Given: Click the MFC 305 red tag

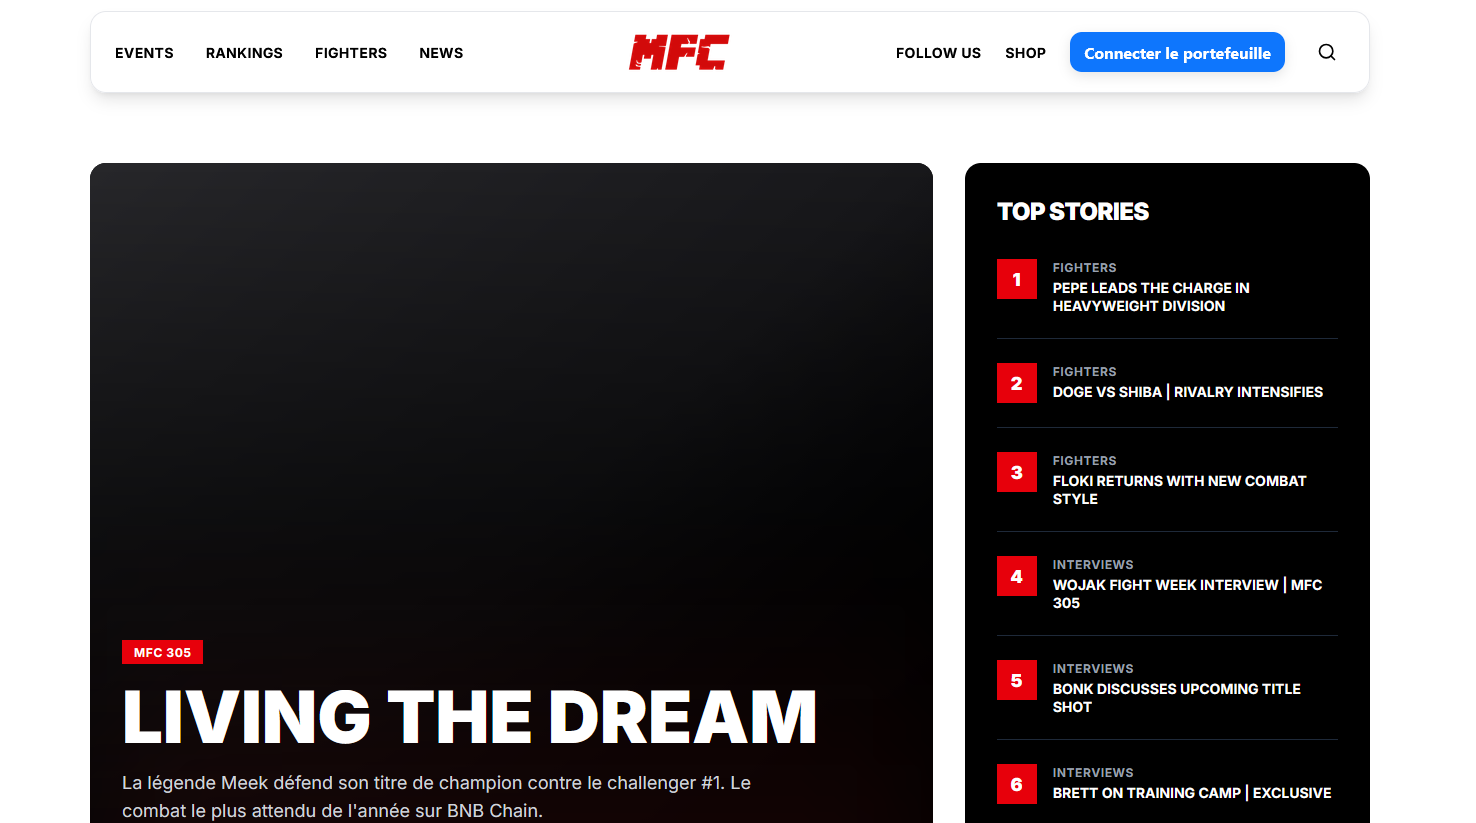Looking at the screenshot, I should [x=162, y=652].
